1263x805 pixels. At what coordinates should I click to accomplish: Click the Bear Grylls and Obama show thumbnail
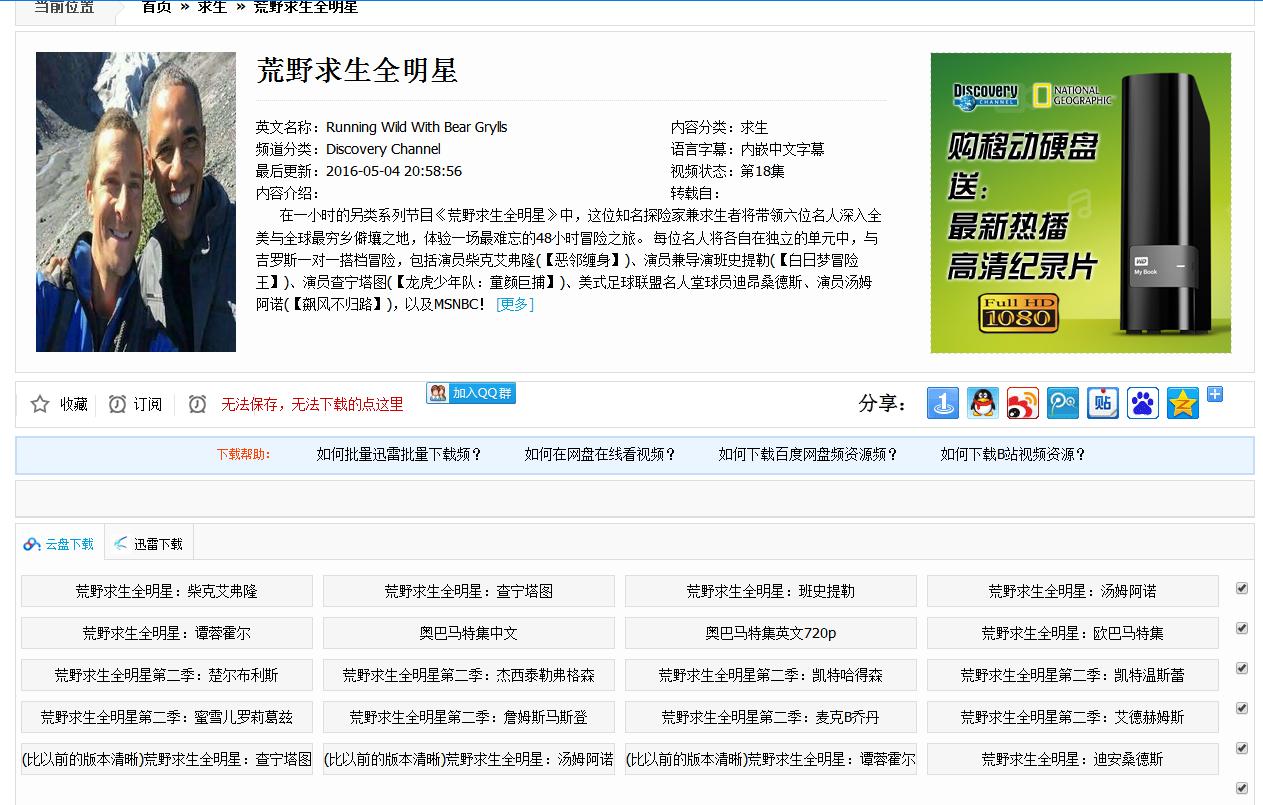tap(135, 202)
